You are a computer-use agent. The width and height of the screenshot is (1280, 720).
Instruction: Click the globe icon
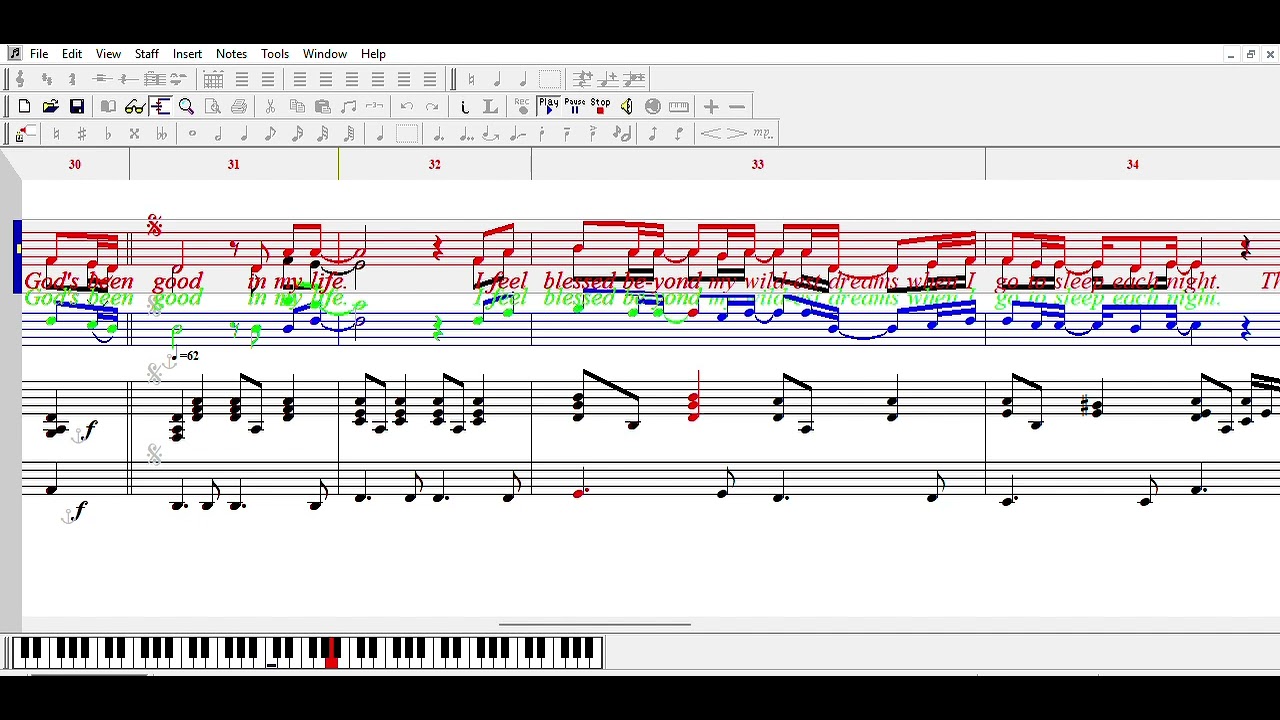pyautogui.click(x=653, y=107)
